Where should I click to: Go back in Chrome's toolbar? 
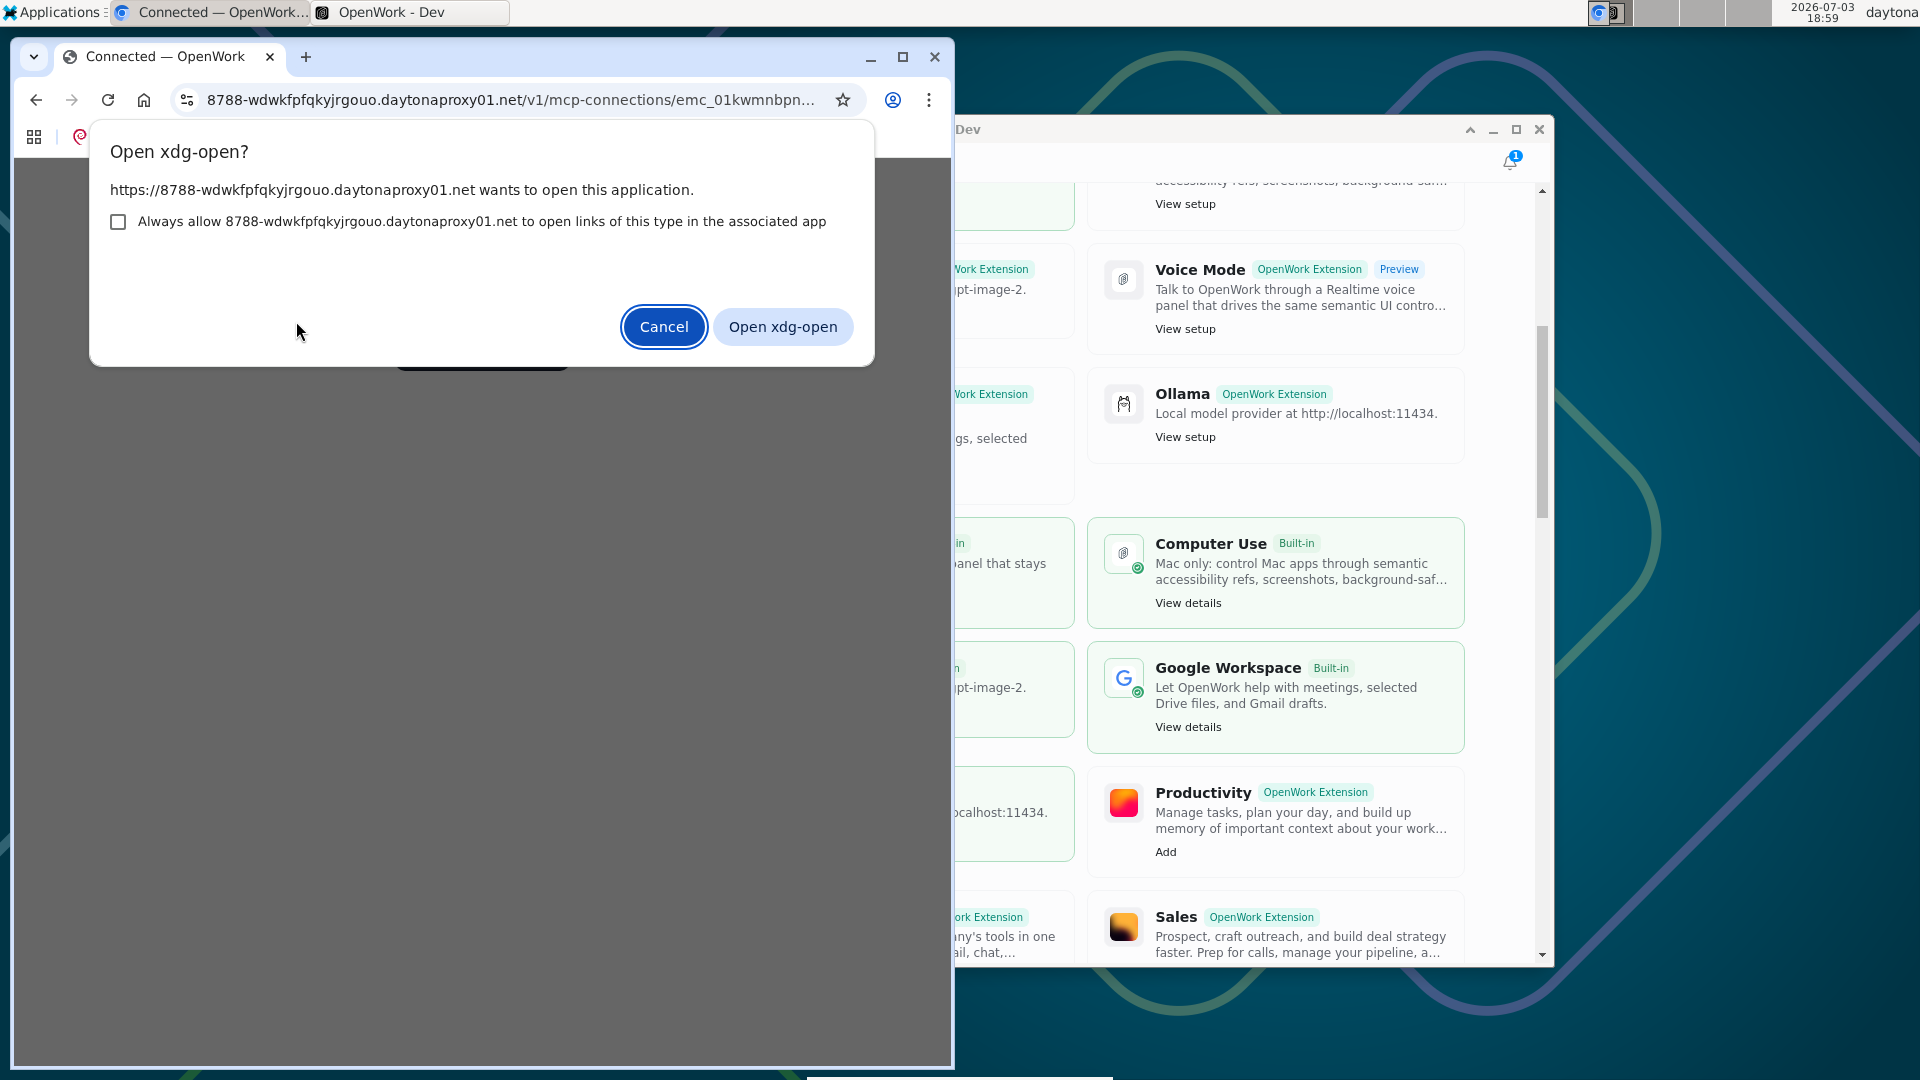click(36, 100)
